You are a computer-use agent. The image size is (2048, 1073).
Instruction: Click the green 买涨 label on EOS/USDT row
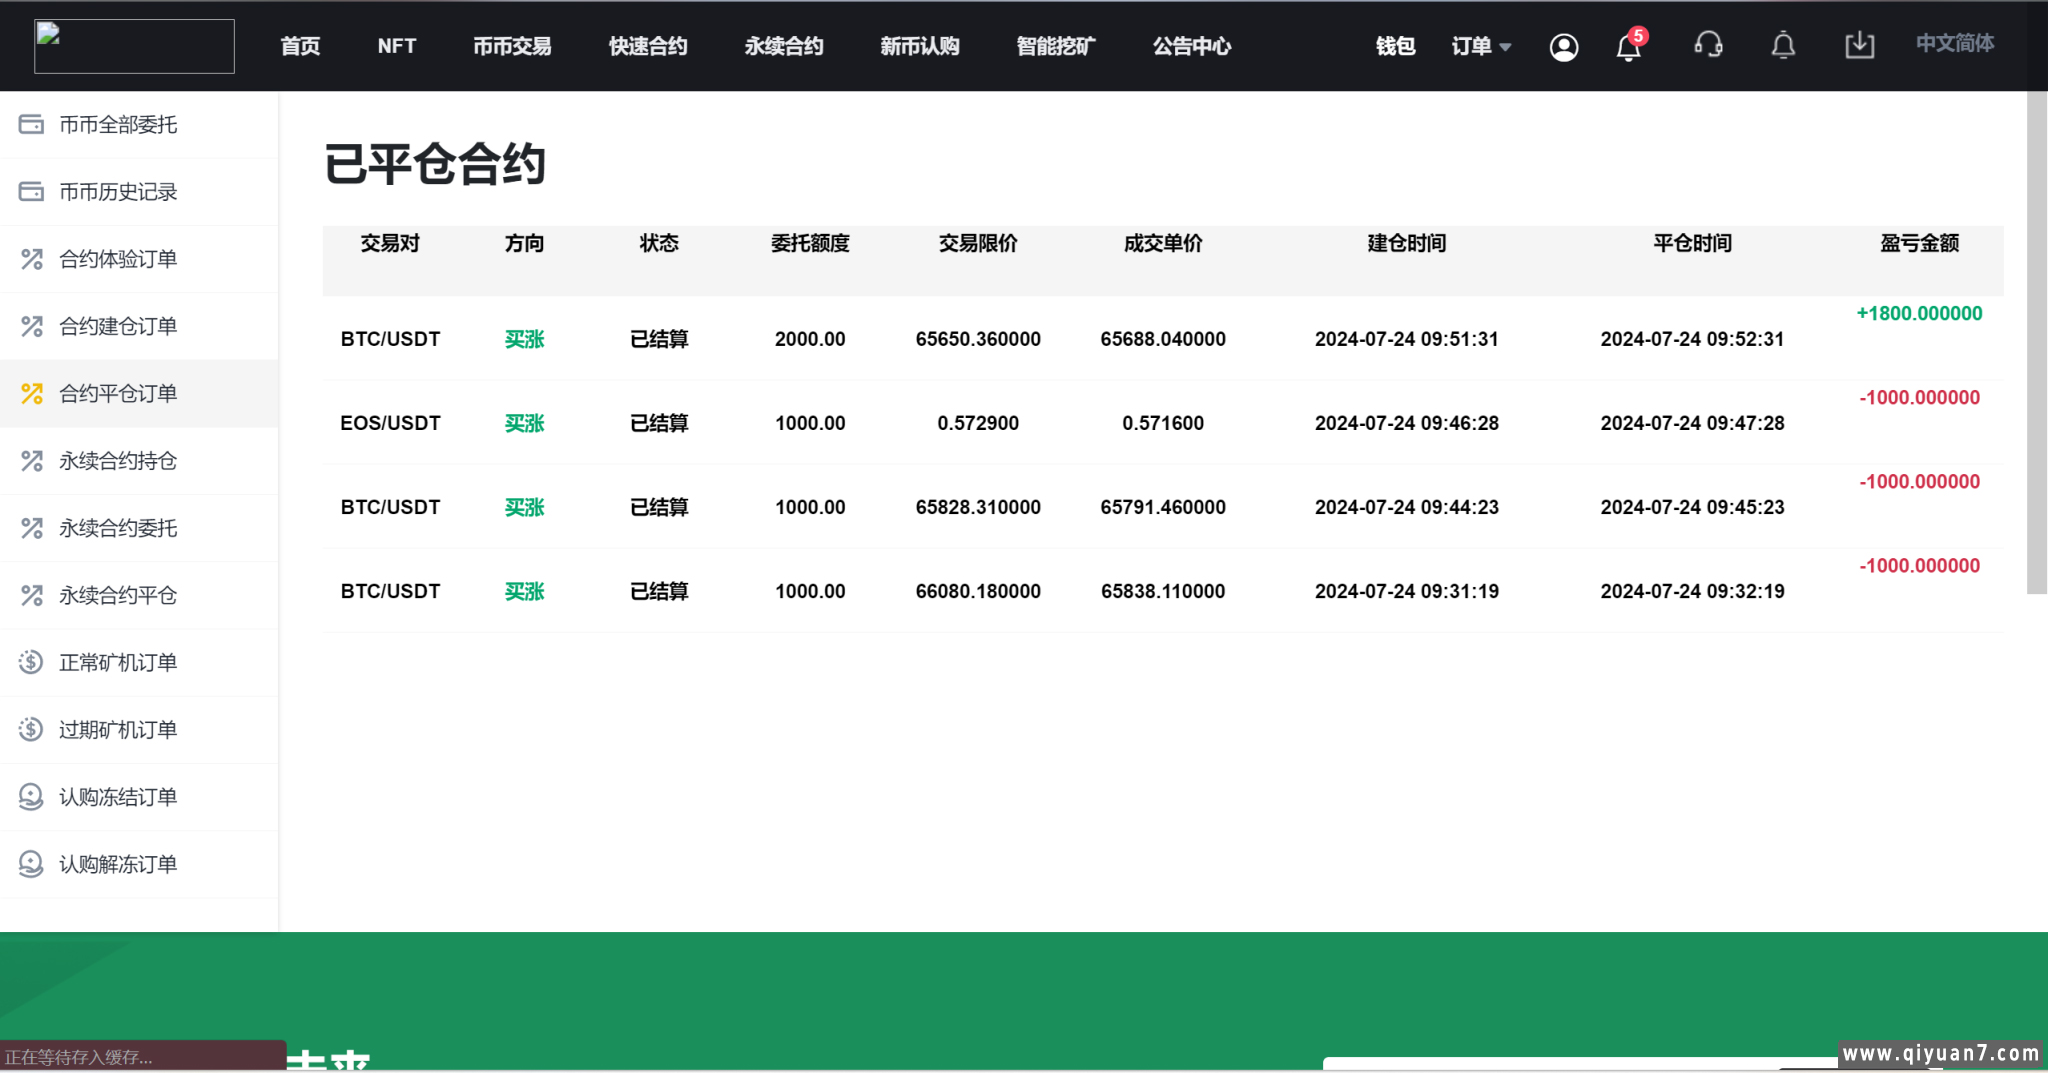click(524, 423)
